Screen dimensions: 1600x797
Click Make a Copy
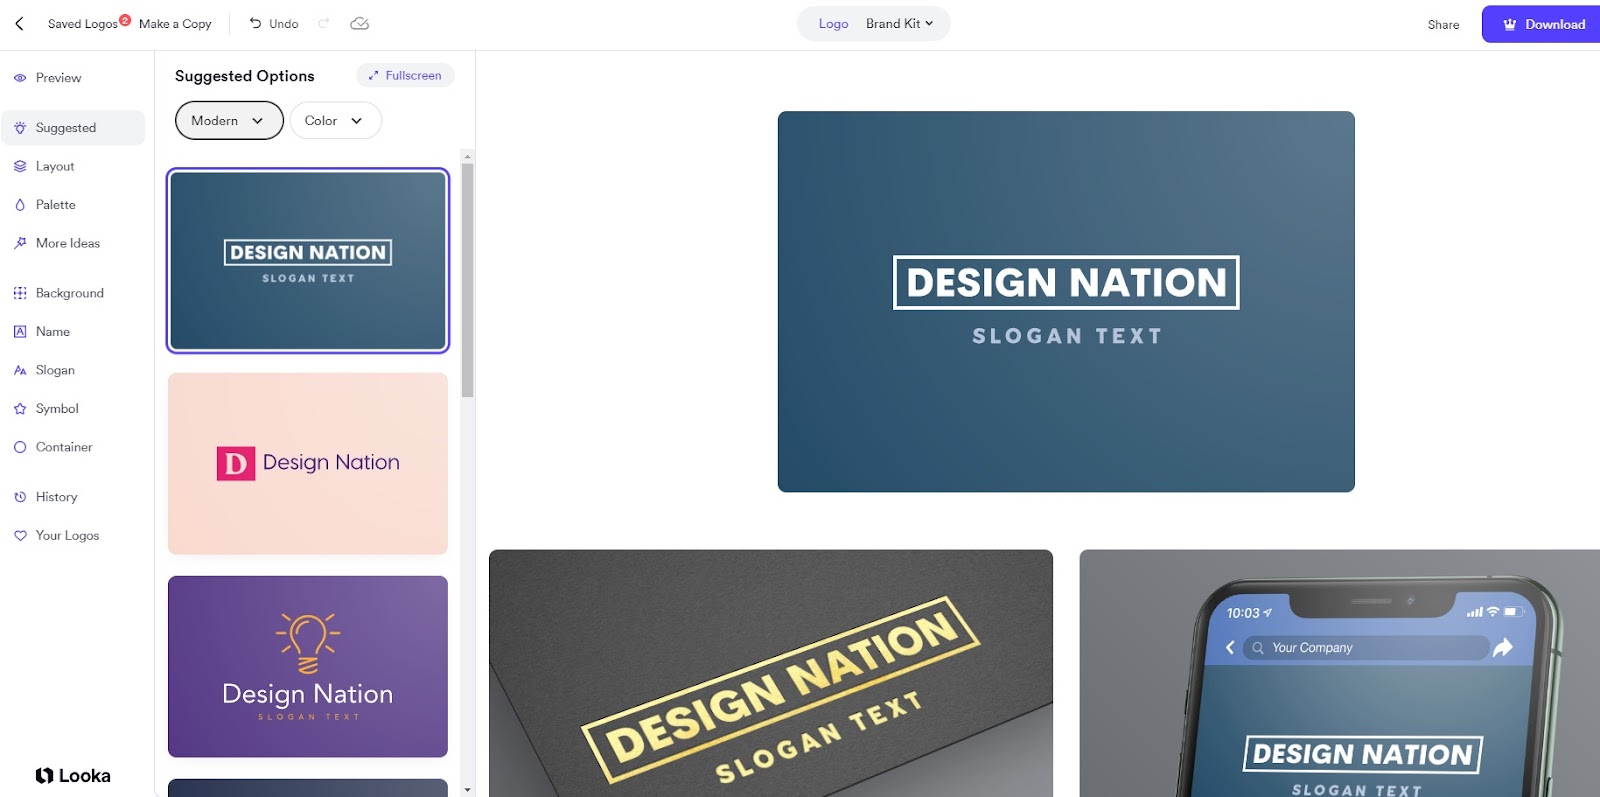tap(175, 24)
